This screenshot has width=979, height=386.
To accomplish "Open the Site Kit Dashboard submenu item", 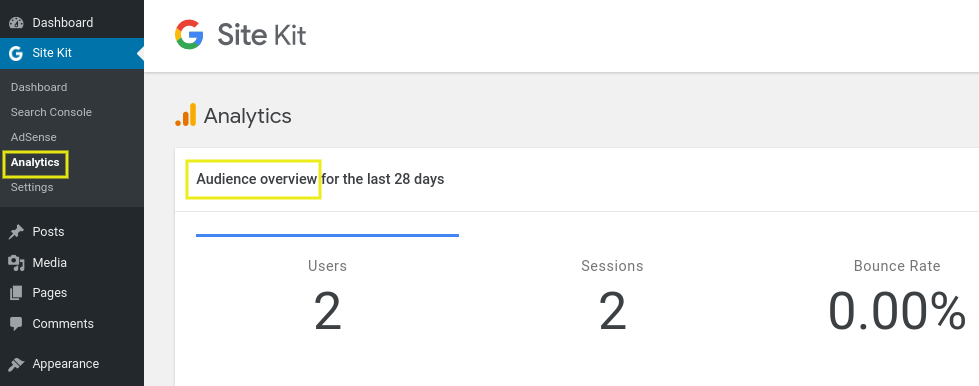I will tap(39, 87).
